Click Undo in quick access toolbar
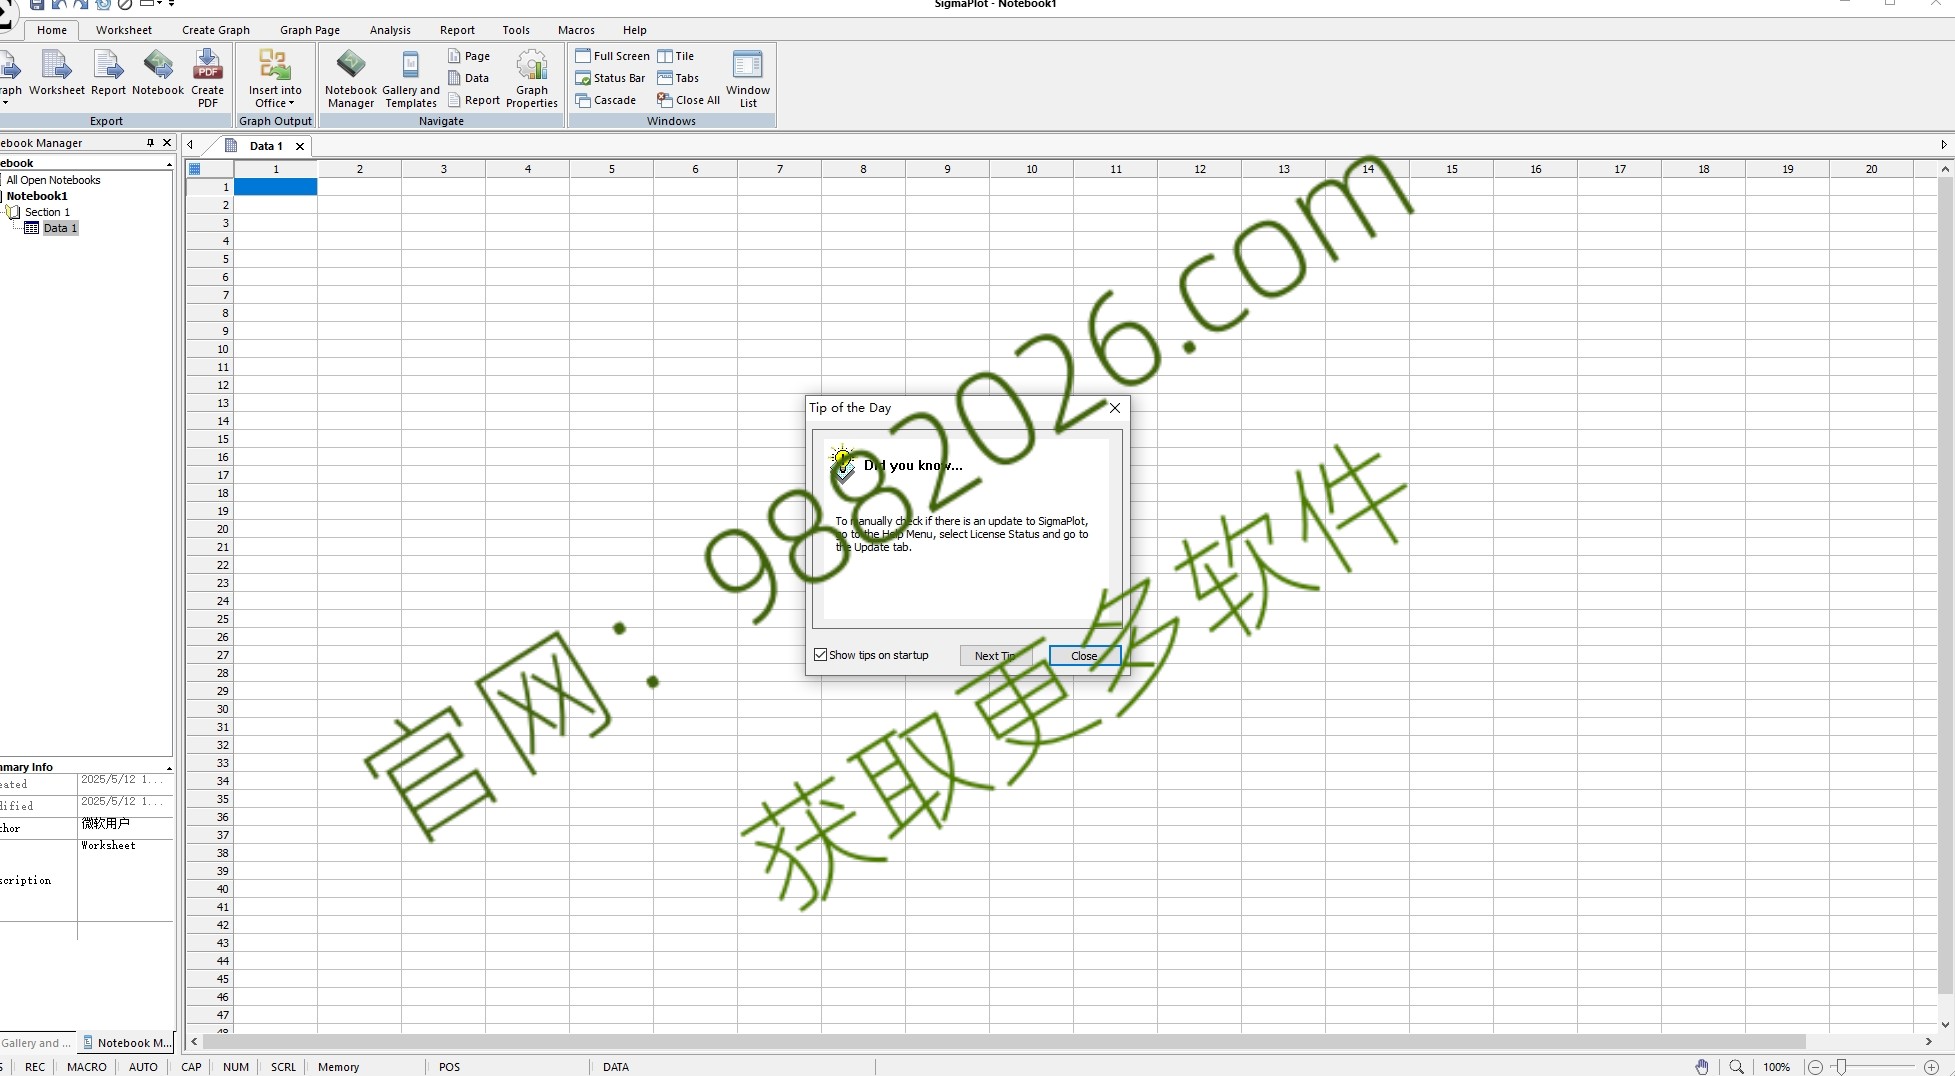Screen dimensions: 1955x1076 (x=59, y=5)
